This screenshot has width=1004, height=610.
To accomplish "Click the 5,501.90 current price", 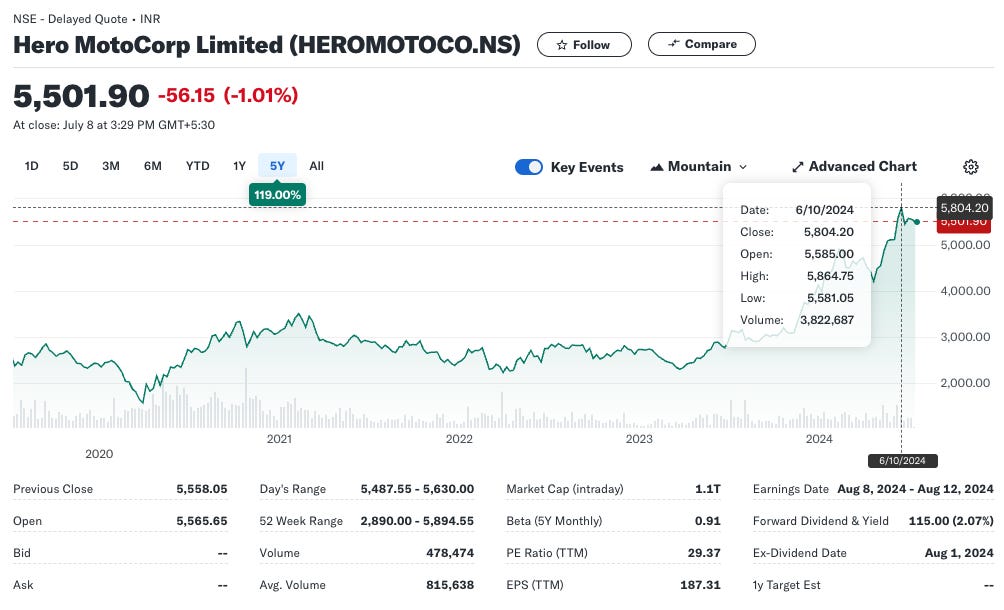I will (81, 96).
